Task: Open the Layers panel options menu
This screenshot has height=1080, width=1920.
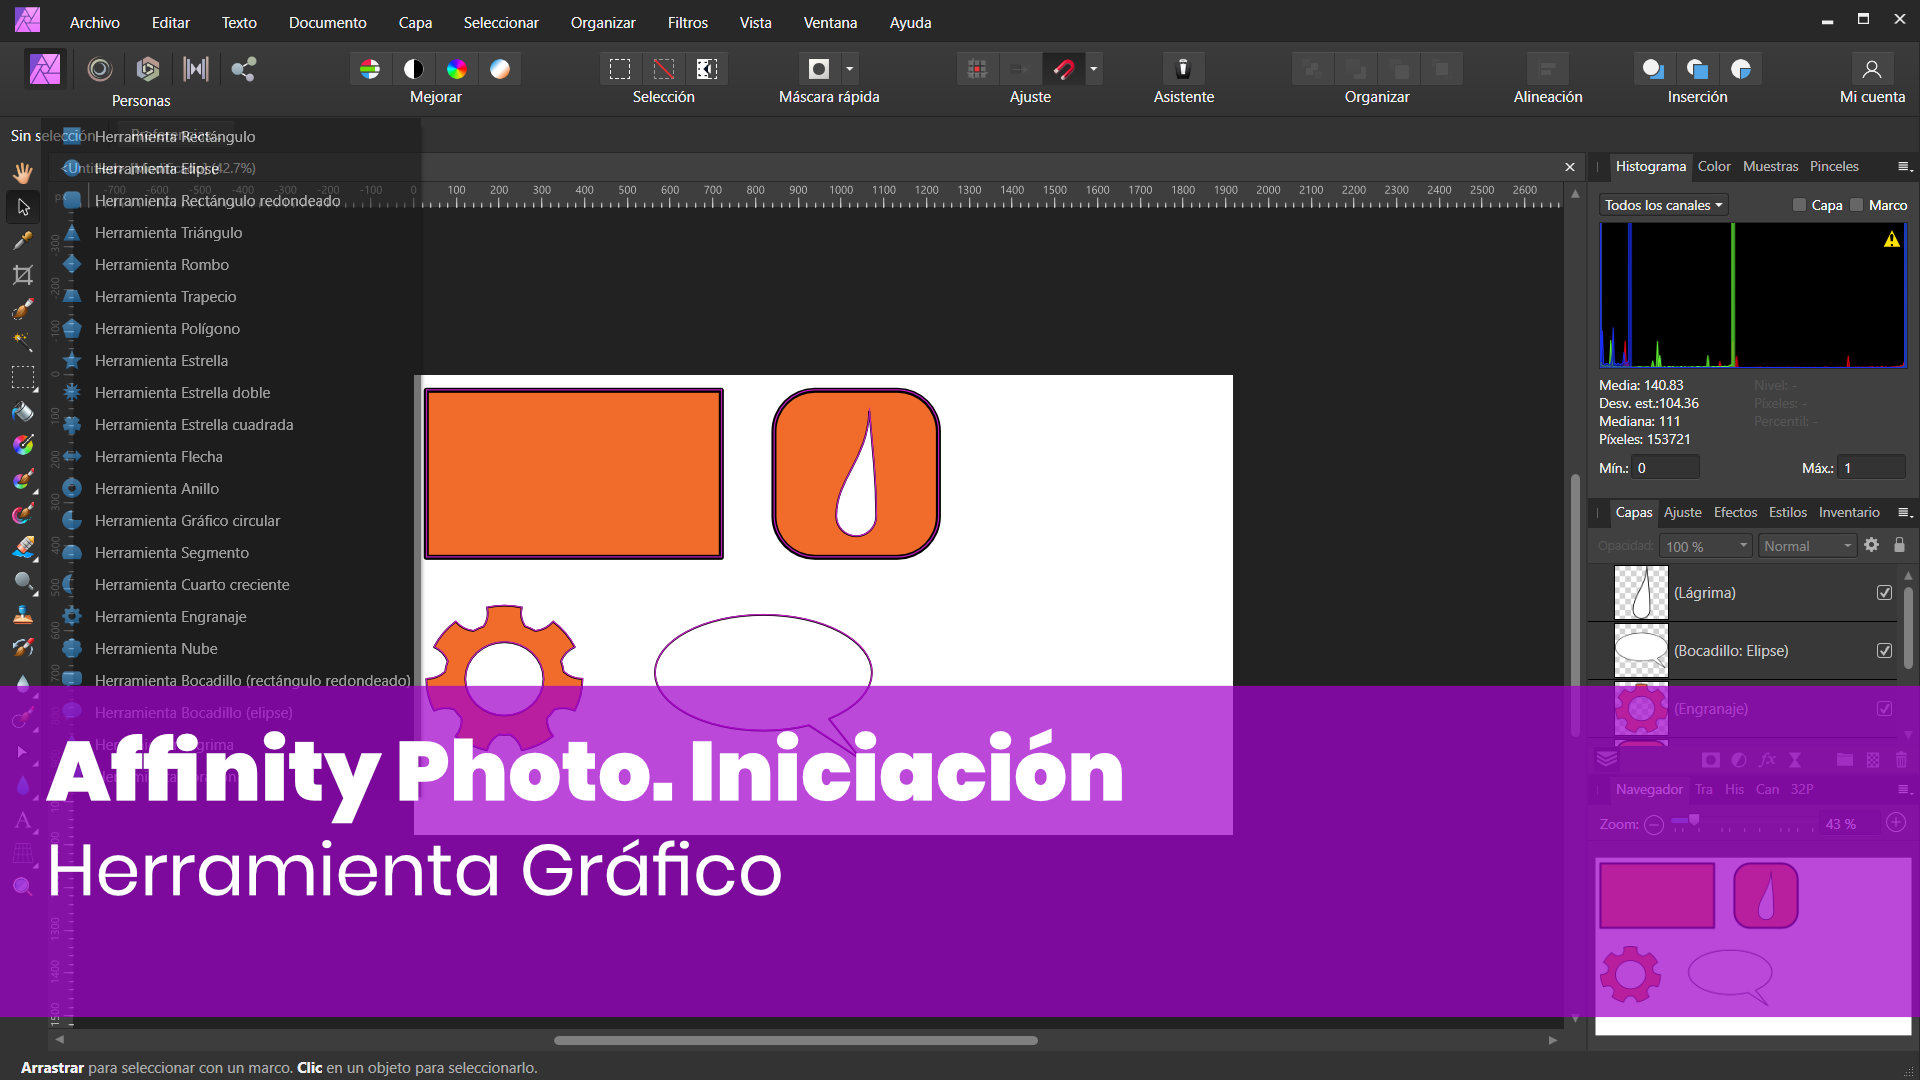Action: click(1904, 513)
